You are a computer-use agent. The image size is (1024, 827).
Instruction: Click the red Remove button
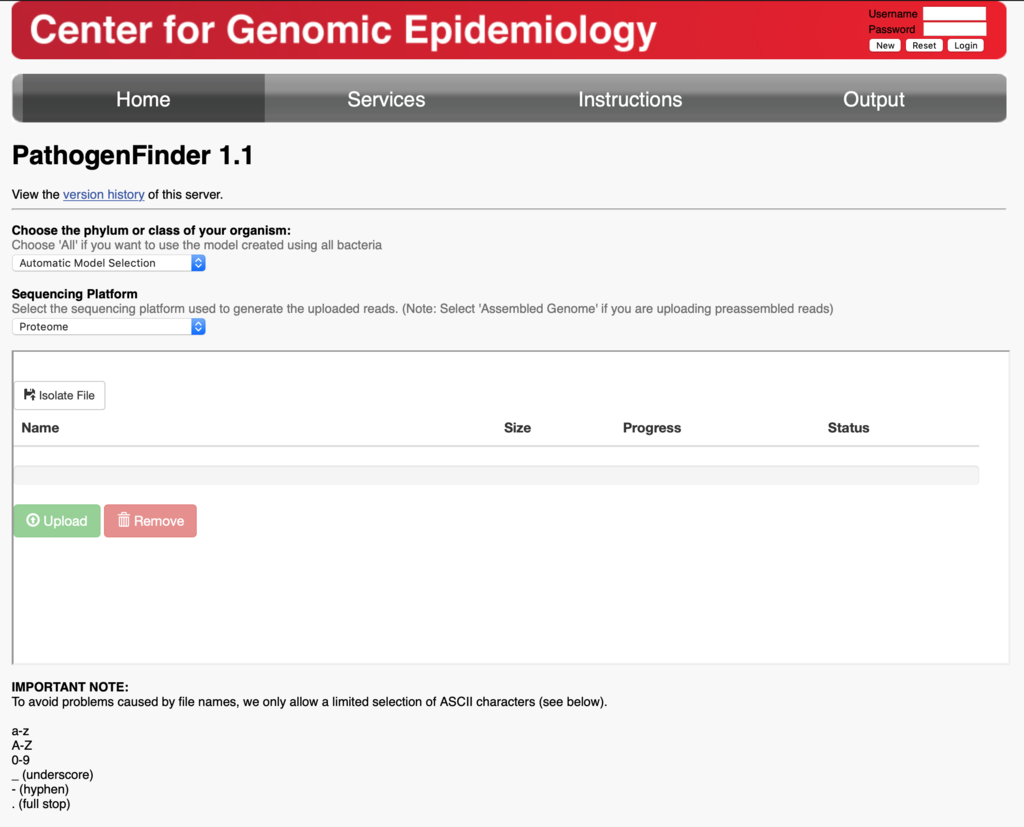(x=150, y=521)
